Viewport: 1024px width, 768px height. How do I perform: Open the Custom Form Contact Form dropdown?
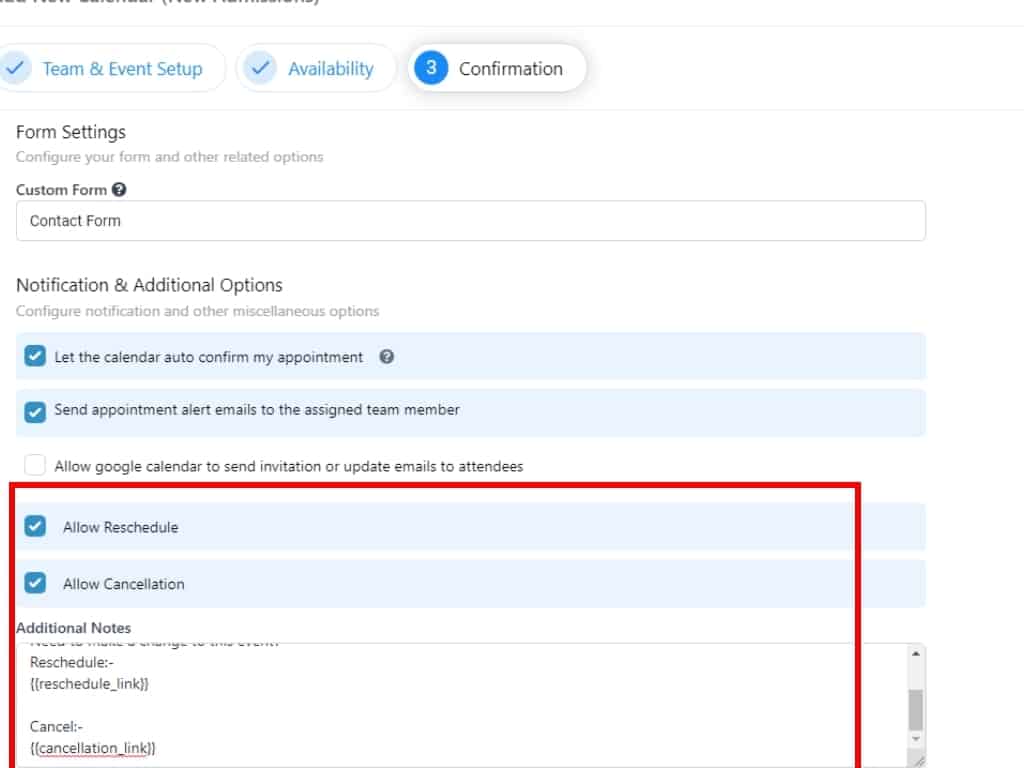(x=470, y=221)
